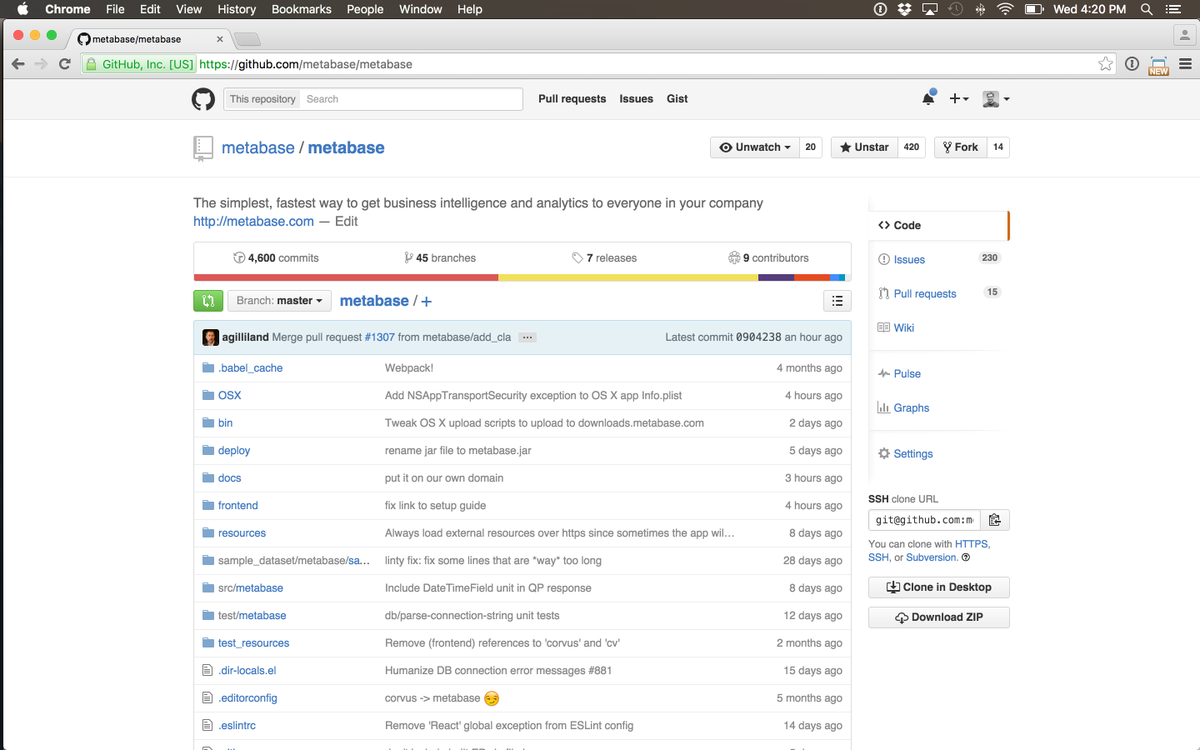1200x750 pixels.
Task: Click the Fork button
Action: point(960,147)
